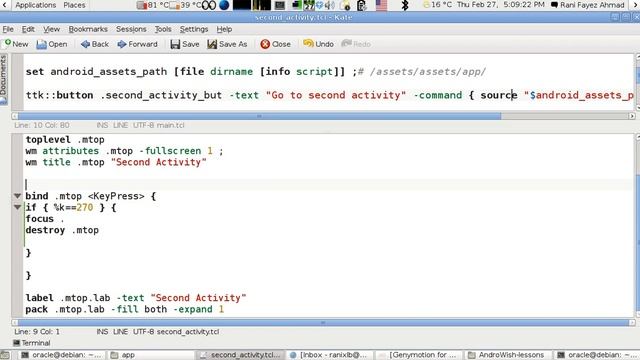This screenshot has width=640, height=360.
Task: Place cursor on 'toplevel .mtop' line
Action: 65,140
